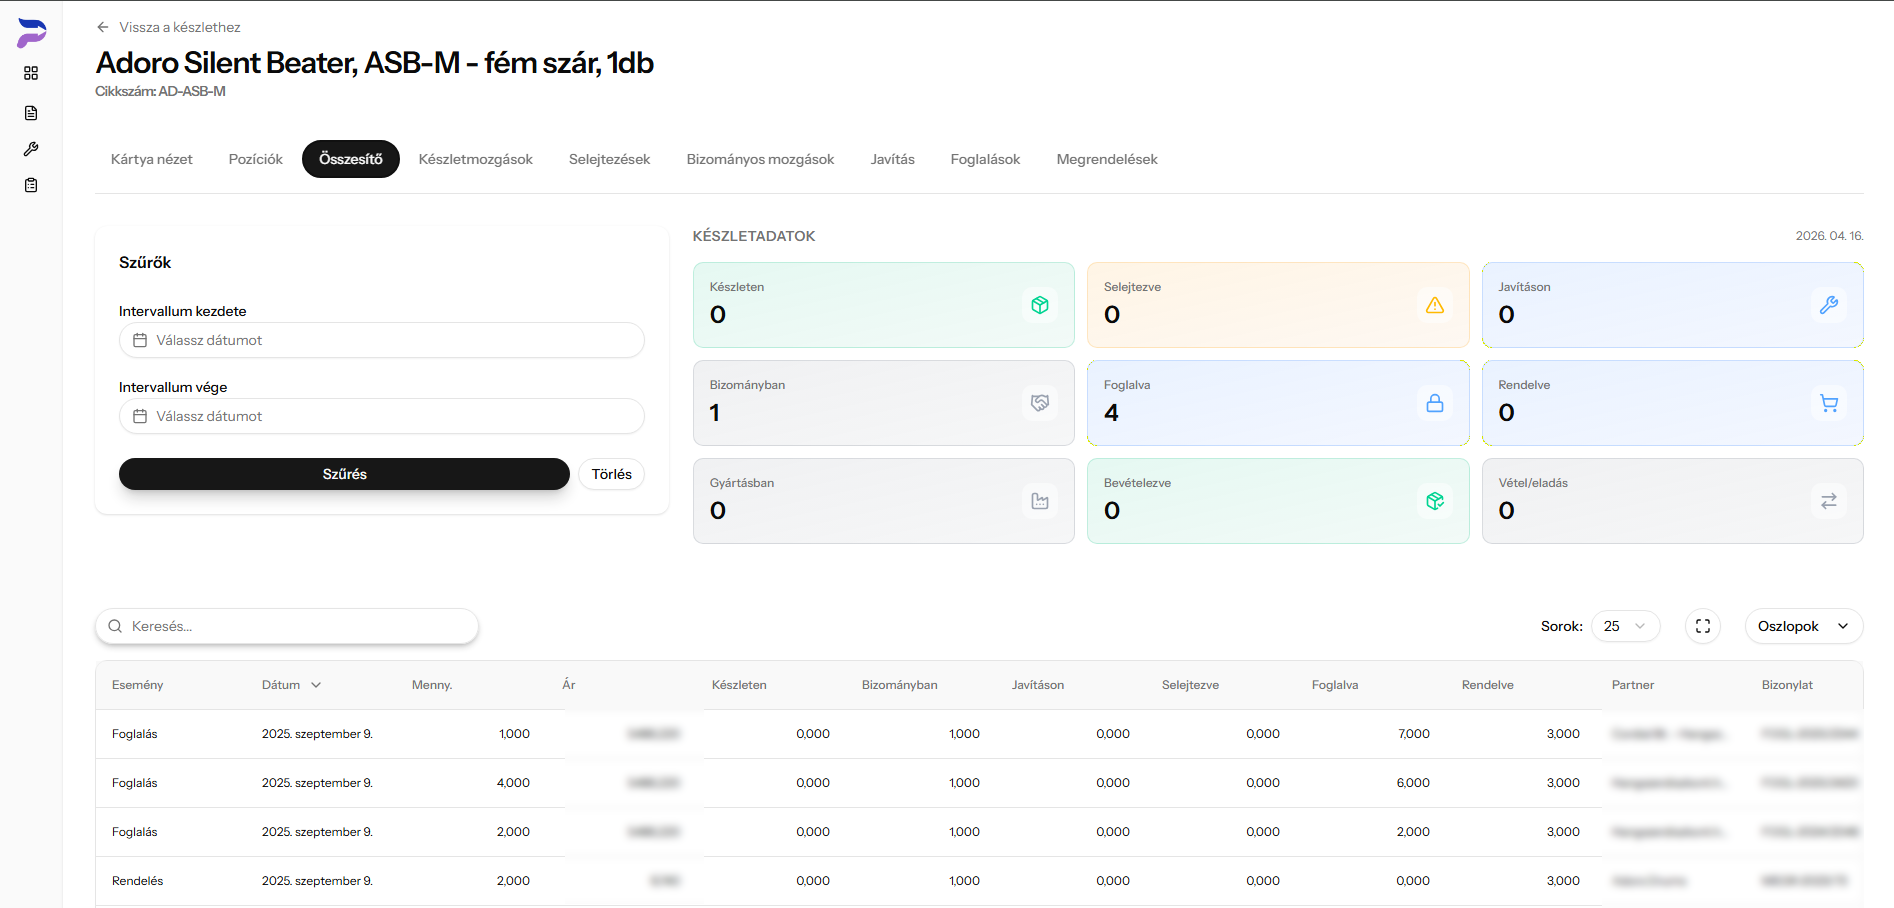Click the Törlés clear button
Viewport: 1894px width, 908px height.
[x=612, y=474]
